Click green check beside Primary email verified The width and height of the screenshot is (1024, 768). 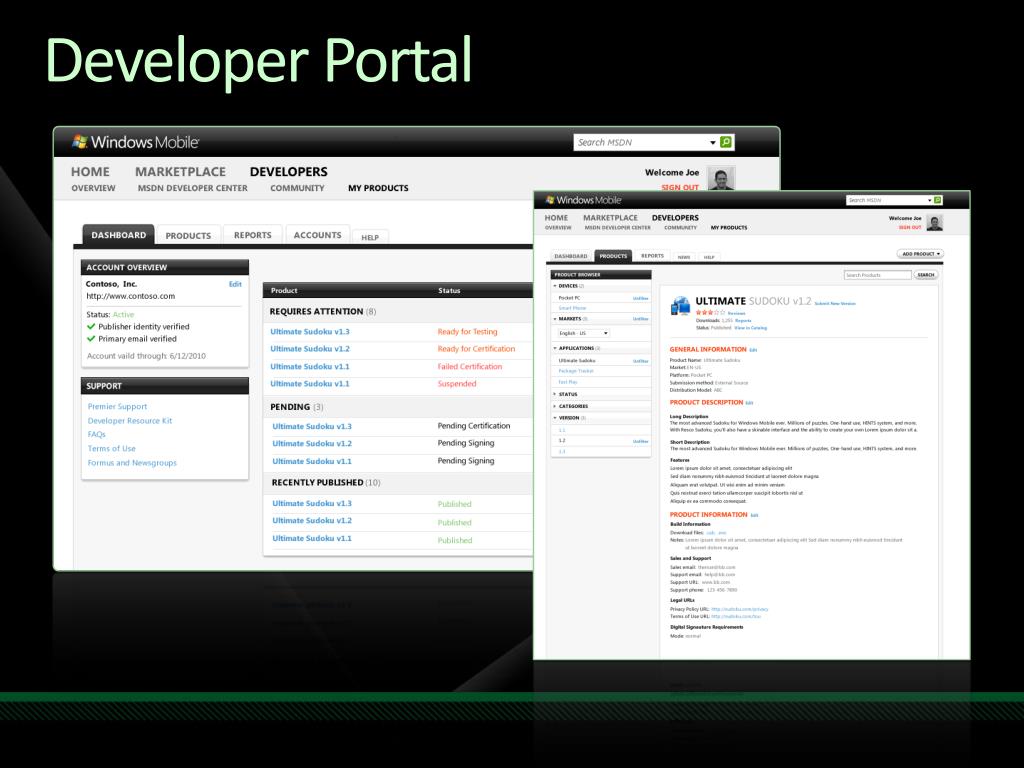pyautogui.click(x=91, y=338)
